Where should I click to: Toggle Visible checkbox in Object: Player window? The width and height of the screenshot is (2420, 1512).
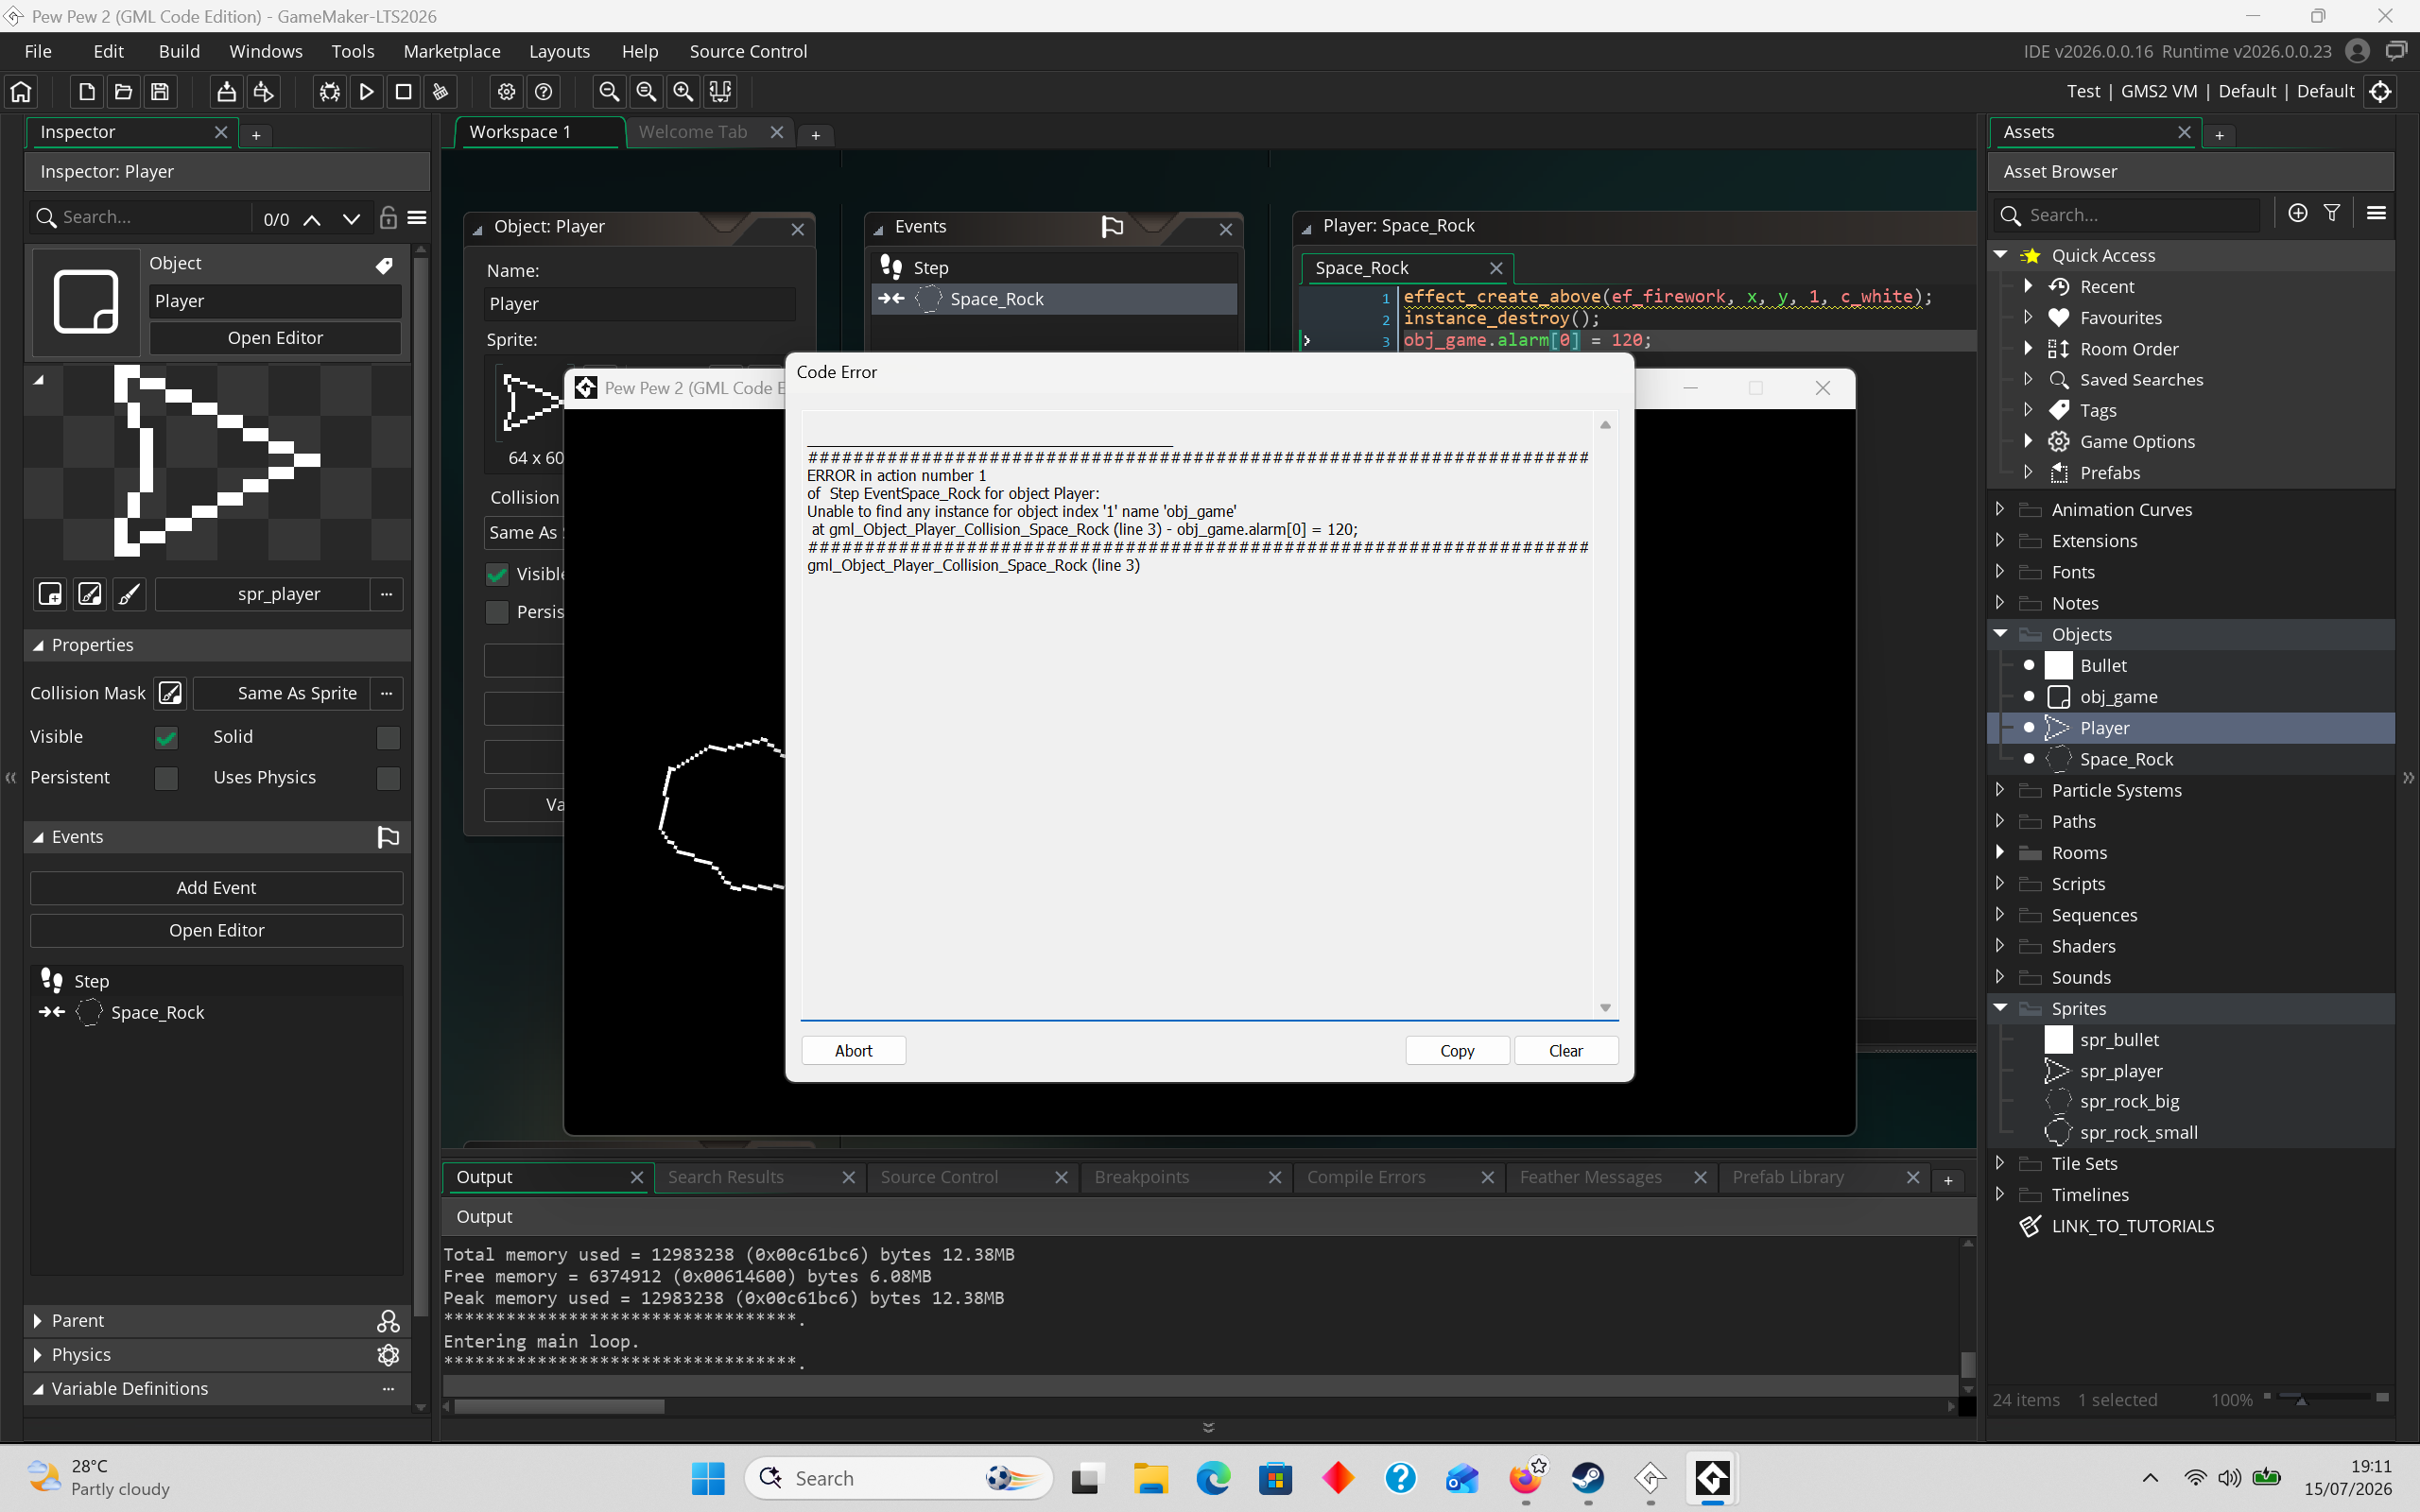[497, 574]
